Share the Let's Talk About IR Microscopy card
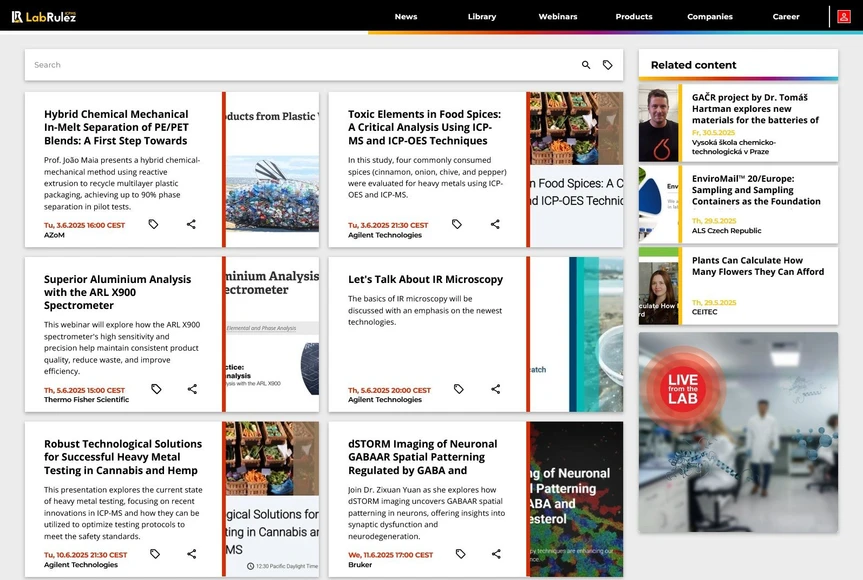The image size is (863, 580). [496, 389]
